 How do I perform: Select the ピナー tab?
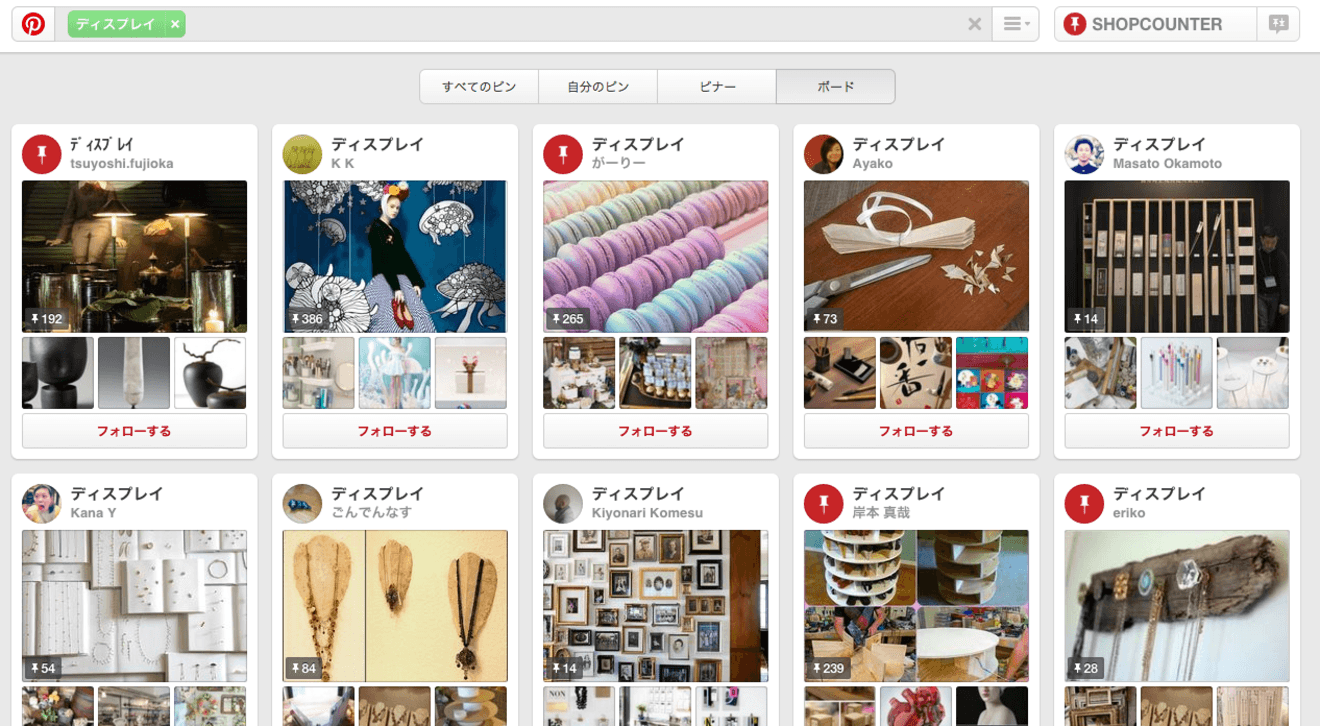(x=717, y=87)
